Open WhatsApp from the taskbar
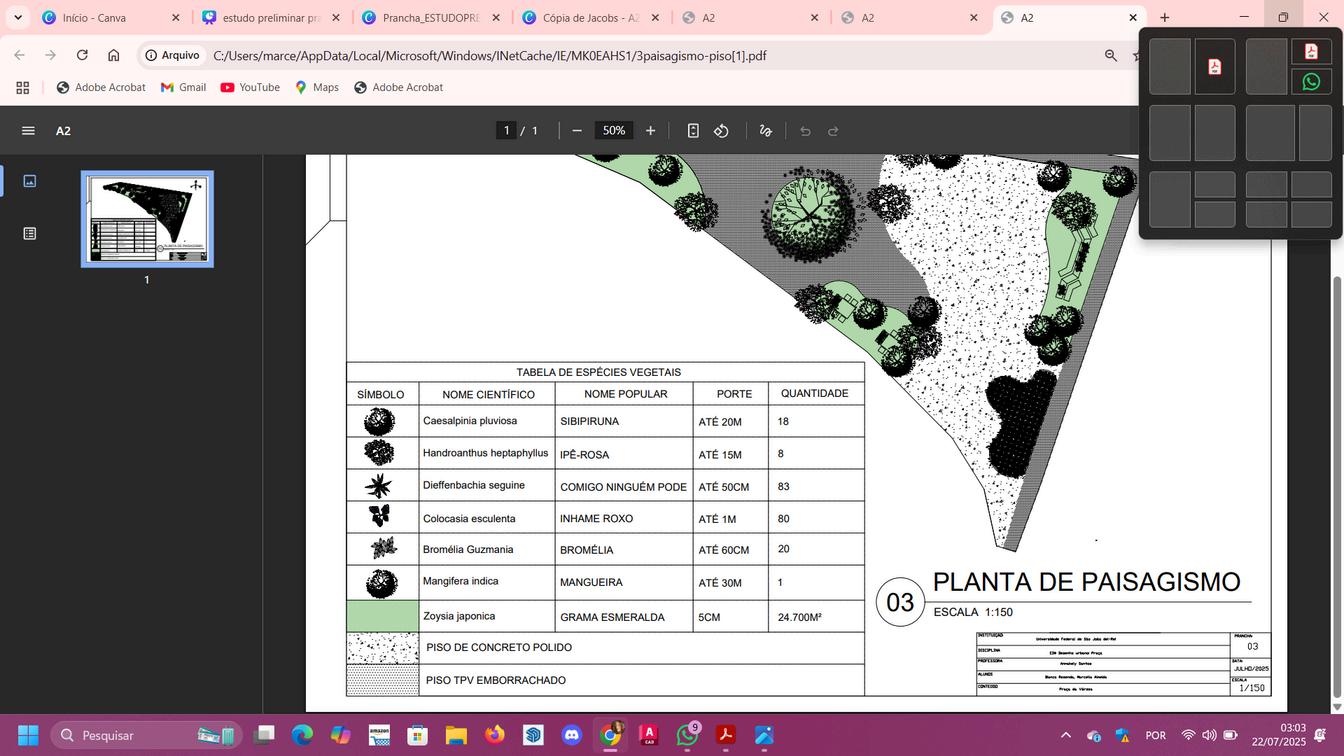This screenshot has width=1344, height=756. pyautogui.click(x=687, y=736)
